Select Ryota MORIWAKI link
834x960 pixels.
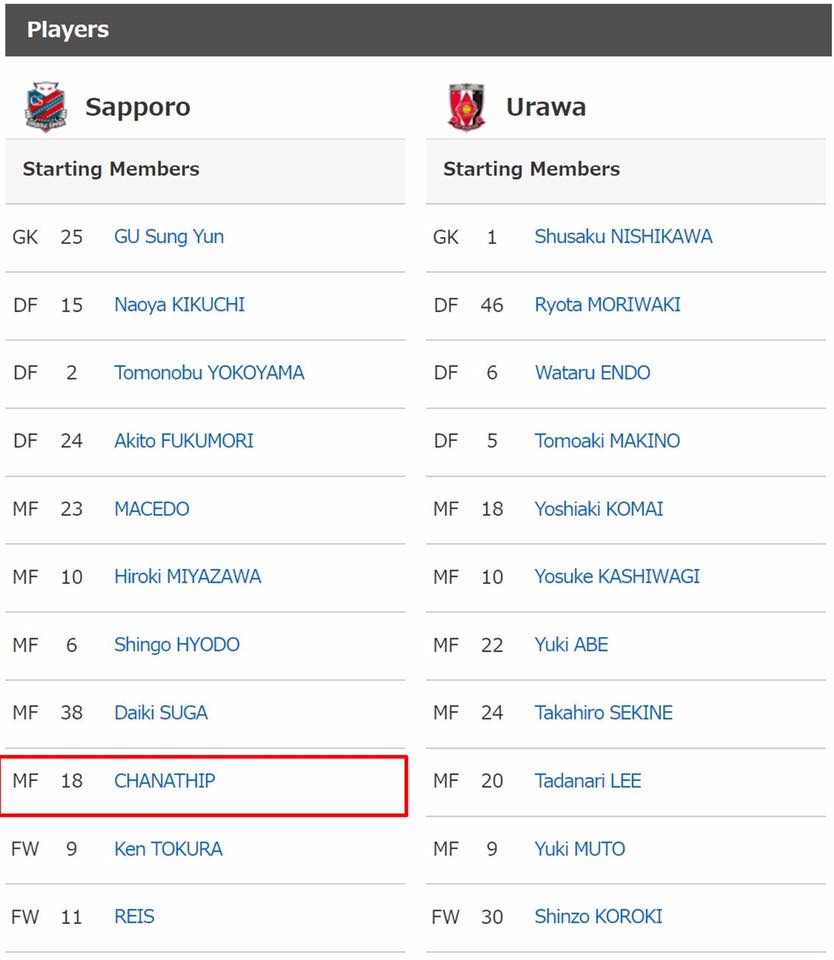click(607, 305)
